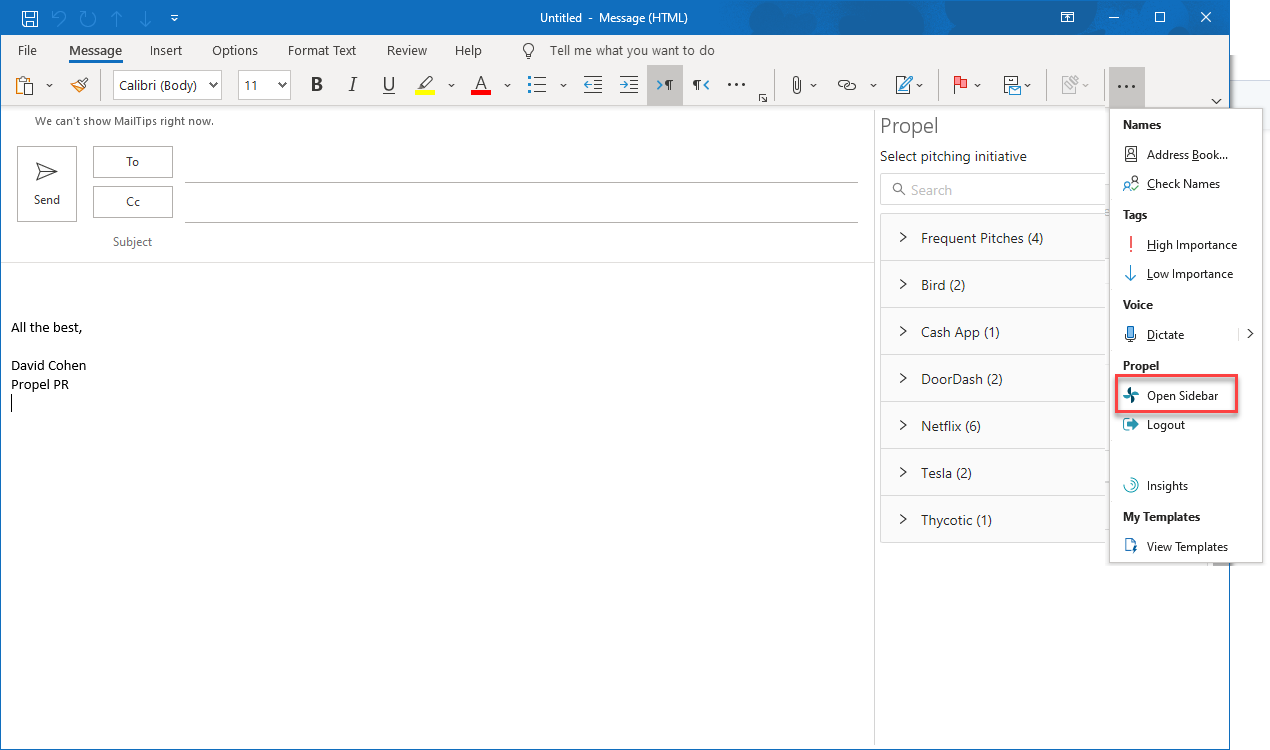Image resolution: width=1270 pixels, height=750 pixels.
Task: Click the Cc recipients button
Action: click(133, 202)
